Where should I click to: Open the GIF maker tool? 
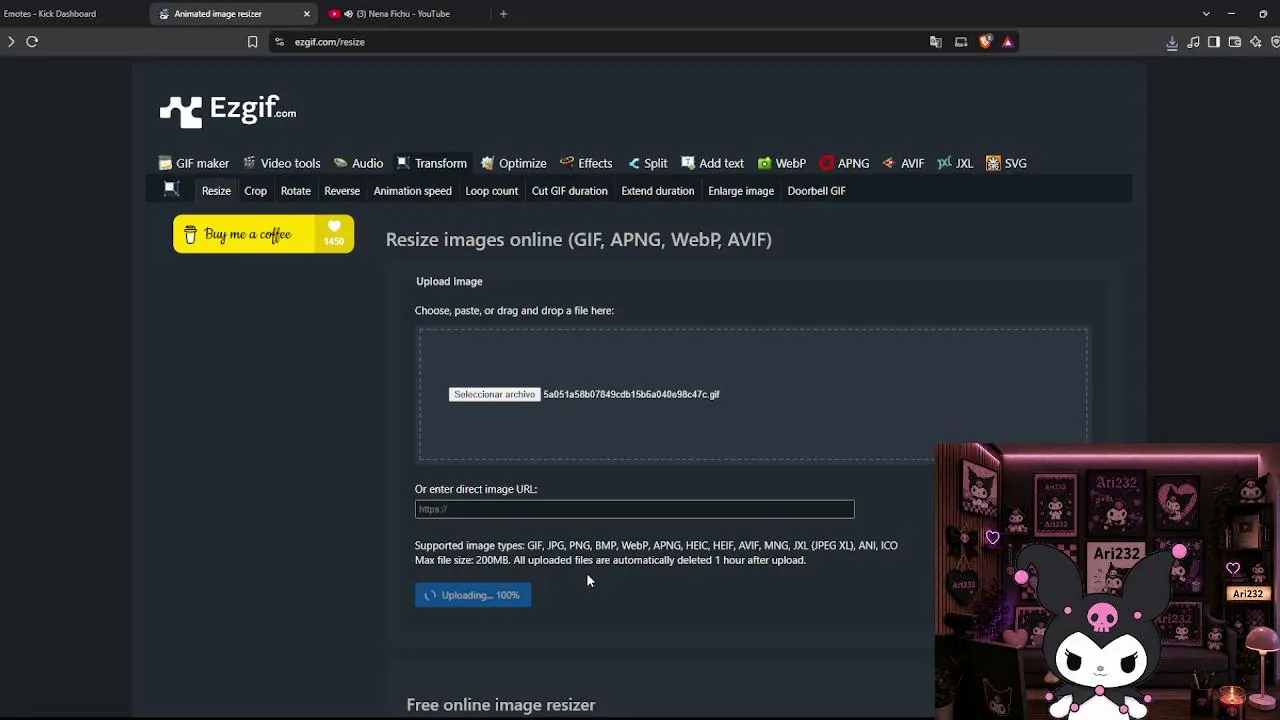tap(194, 163)
